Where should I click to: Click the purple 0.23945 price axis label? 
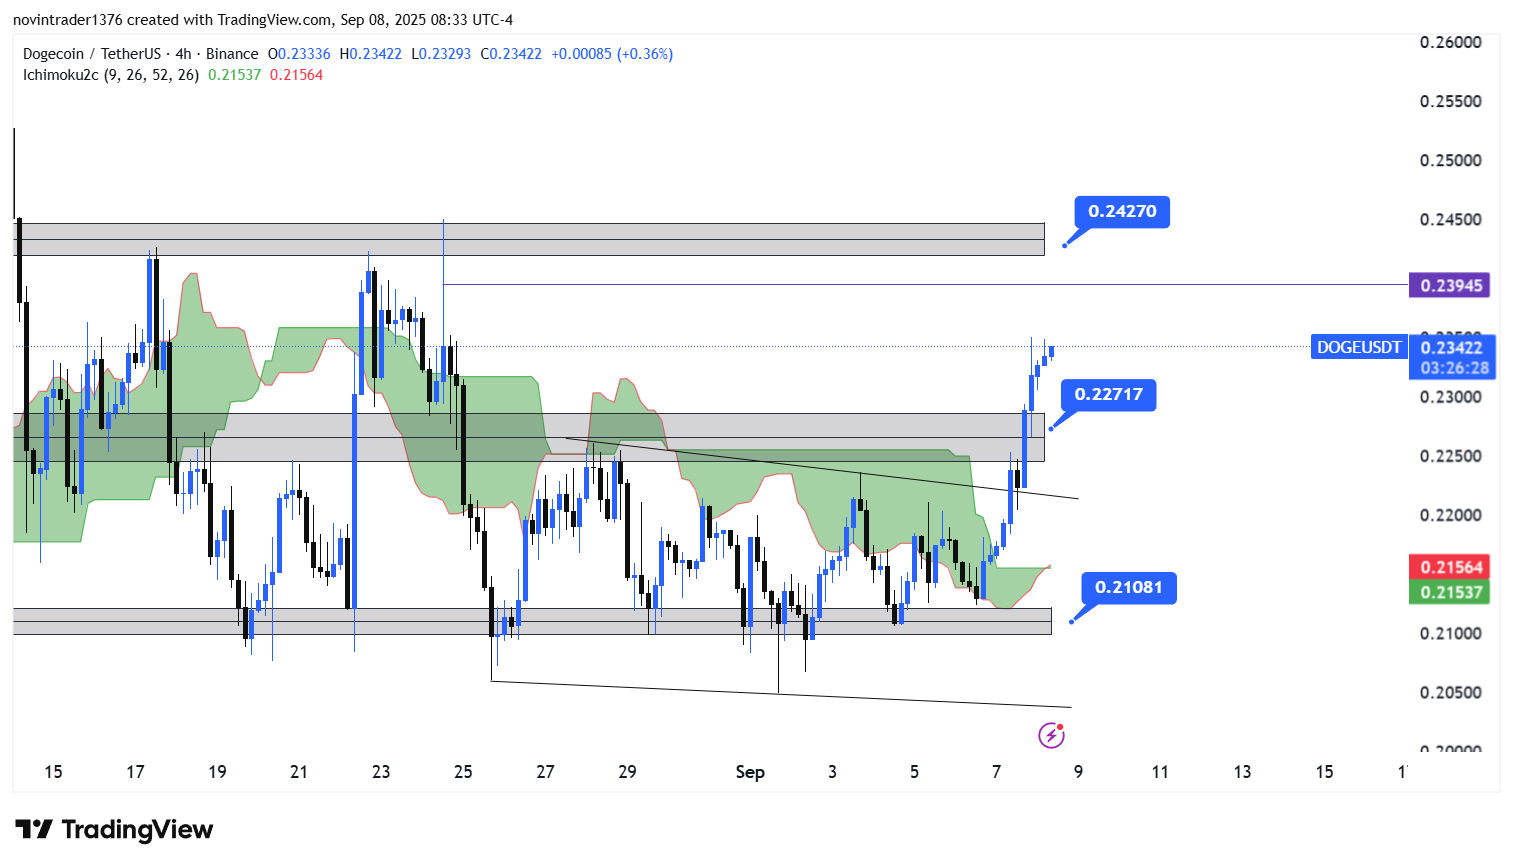[1450, 286]
